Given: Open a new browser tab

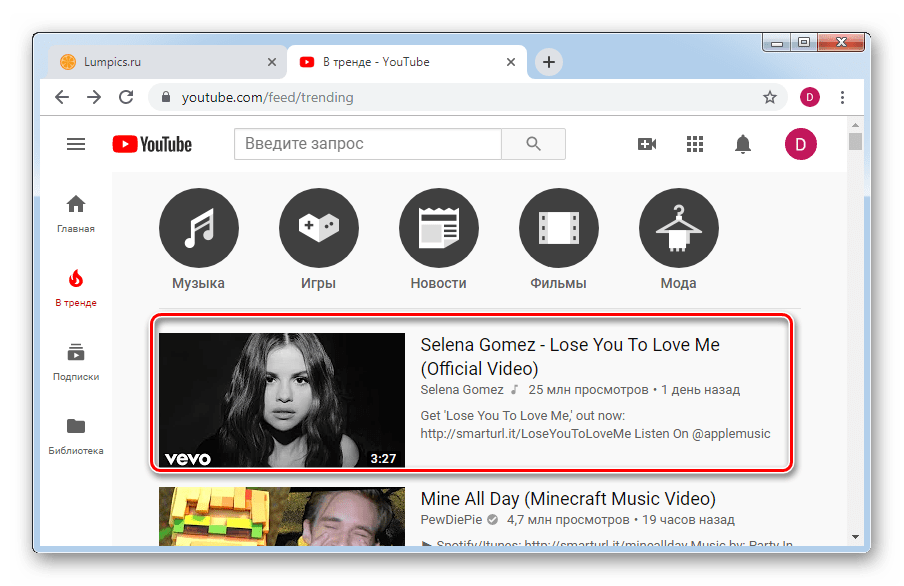Looking at the screenshot, I should (548, 62).
